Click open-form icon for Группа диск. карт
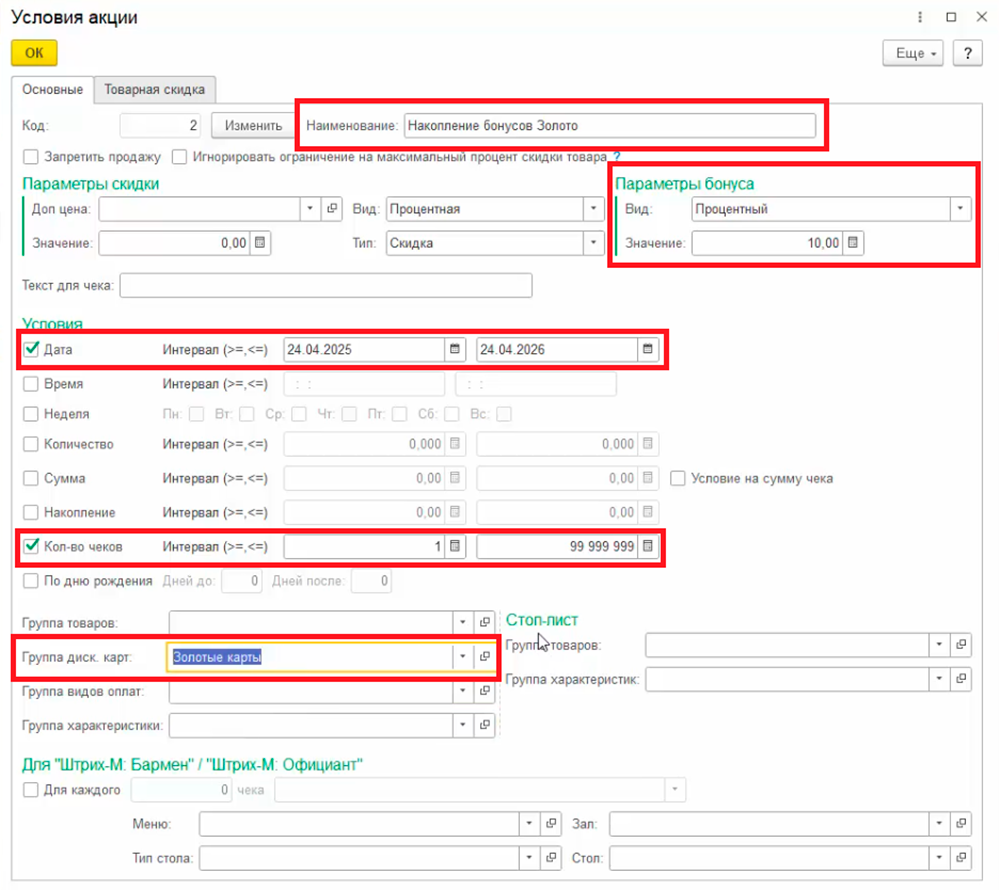 [x=485, y=657]
